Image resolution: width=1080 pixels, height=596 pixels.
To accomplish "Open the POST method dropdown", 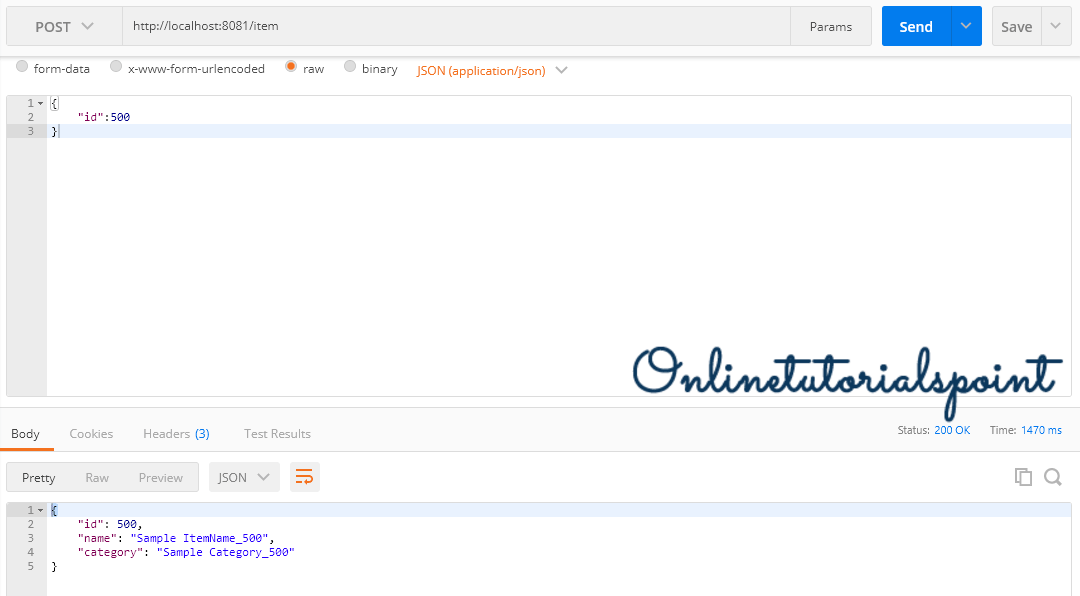I will [64, 27].
